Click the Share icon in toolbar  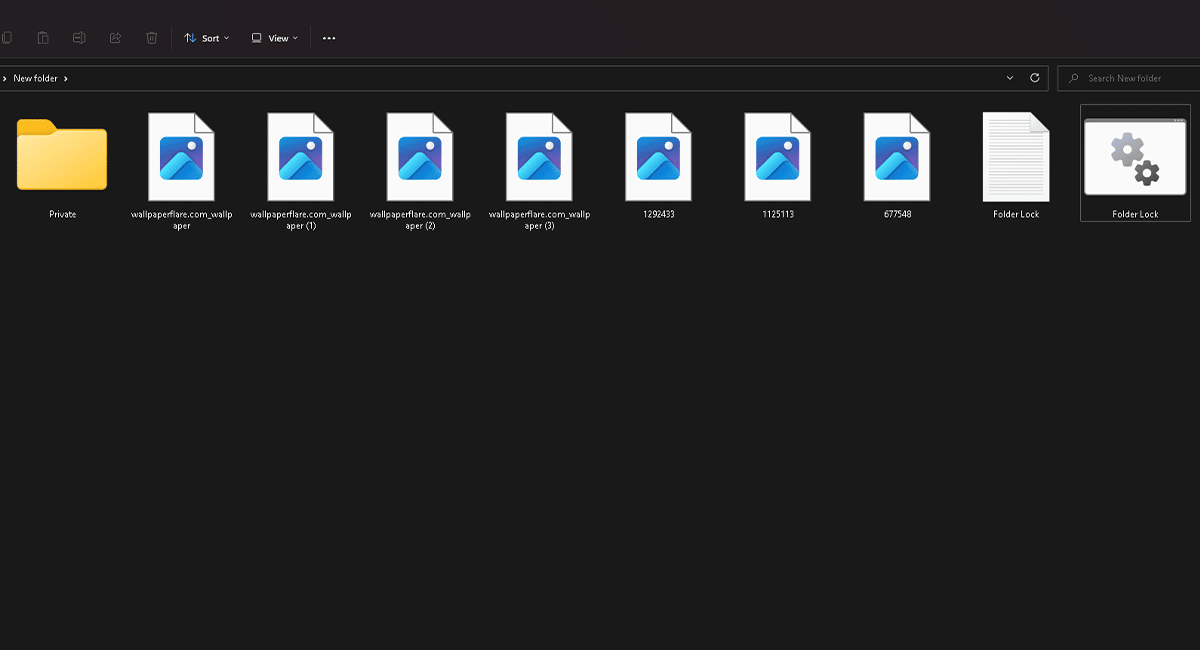click(x=115, y=38)
